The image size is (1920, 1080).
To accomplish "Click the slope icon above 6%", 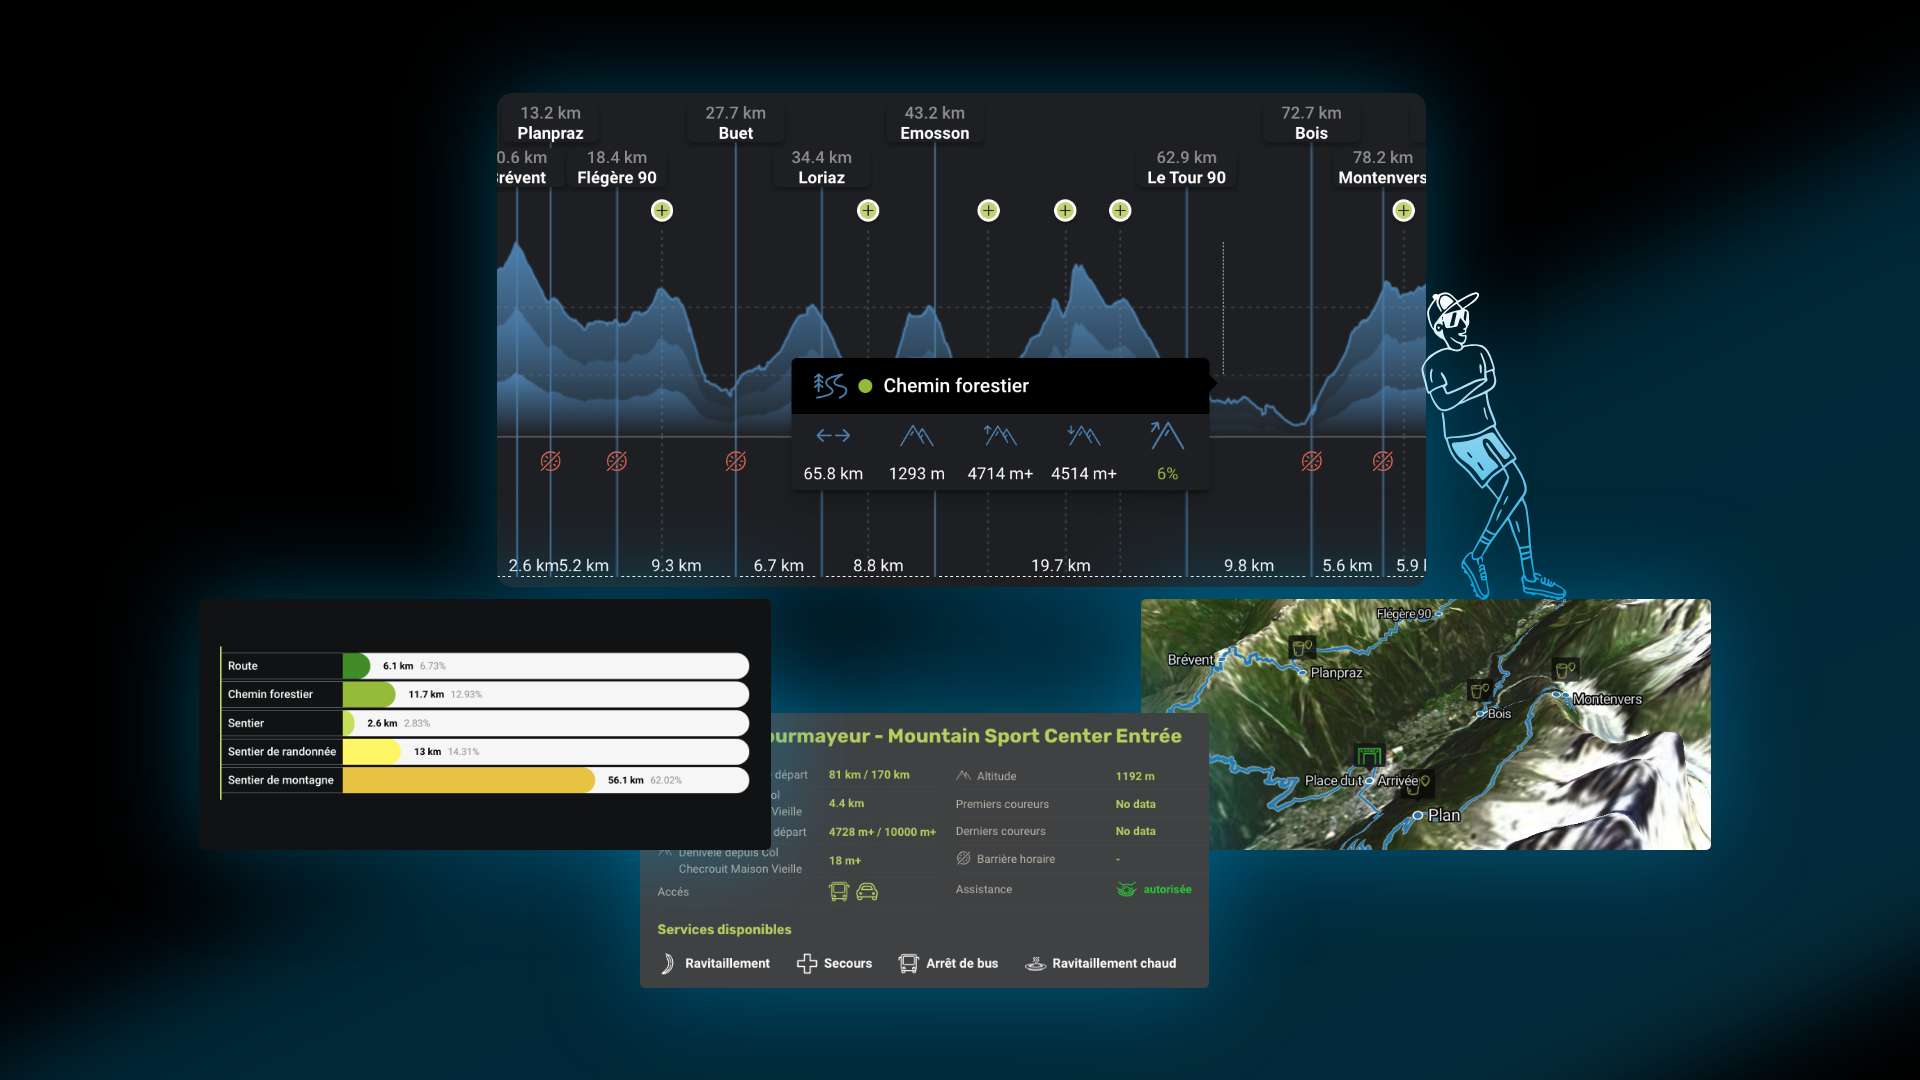I will point(1167,436).
